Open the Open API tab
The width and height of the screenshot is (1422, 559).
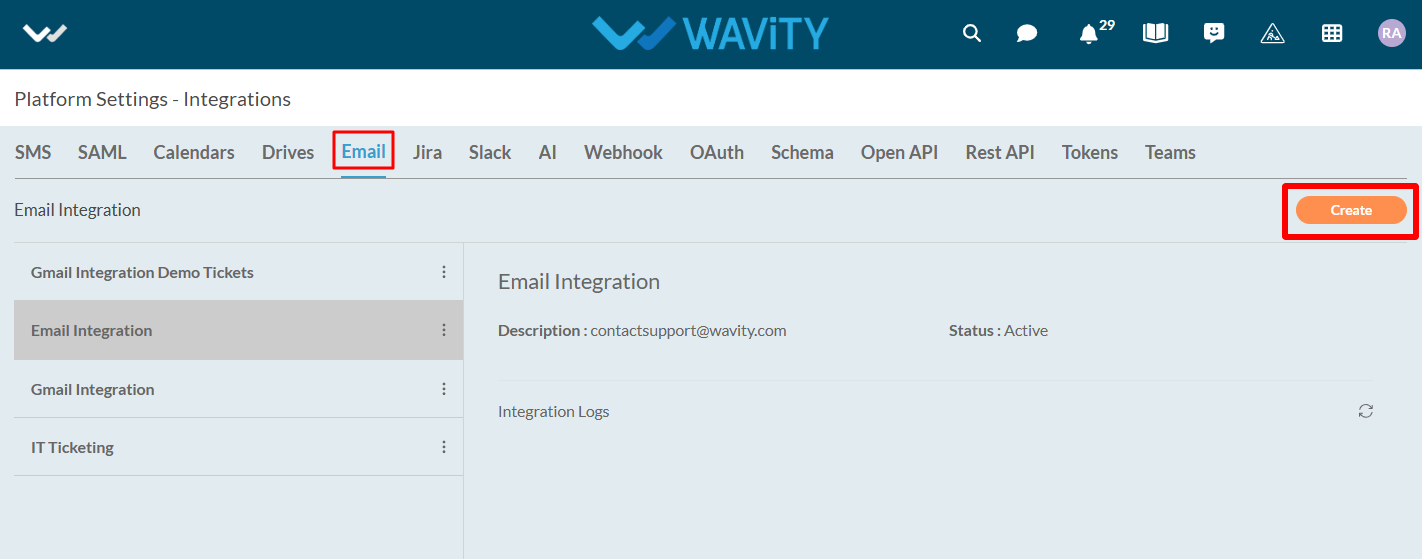click(x=899, y=152)
